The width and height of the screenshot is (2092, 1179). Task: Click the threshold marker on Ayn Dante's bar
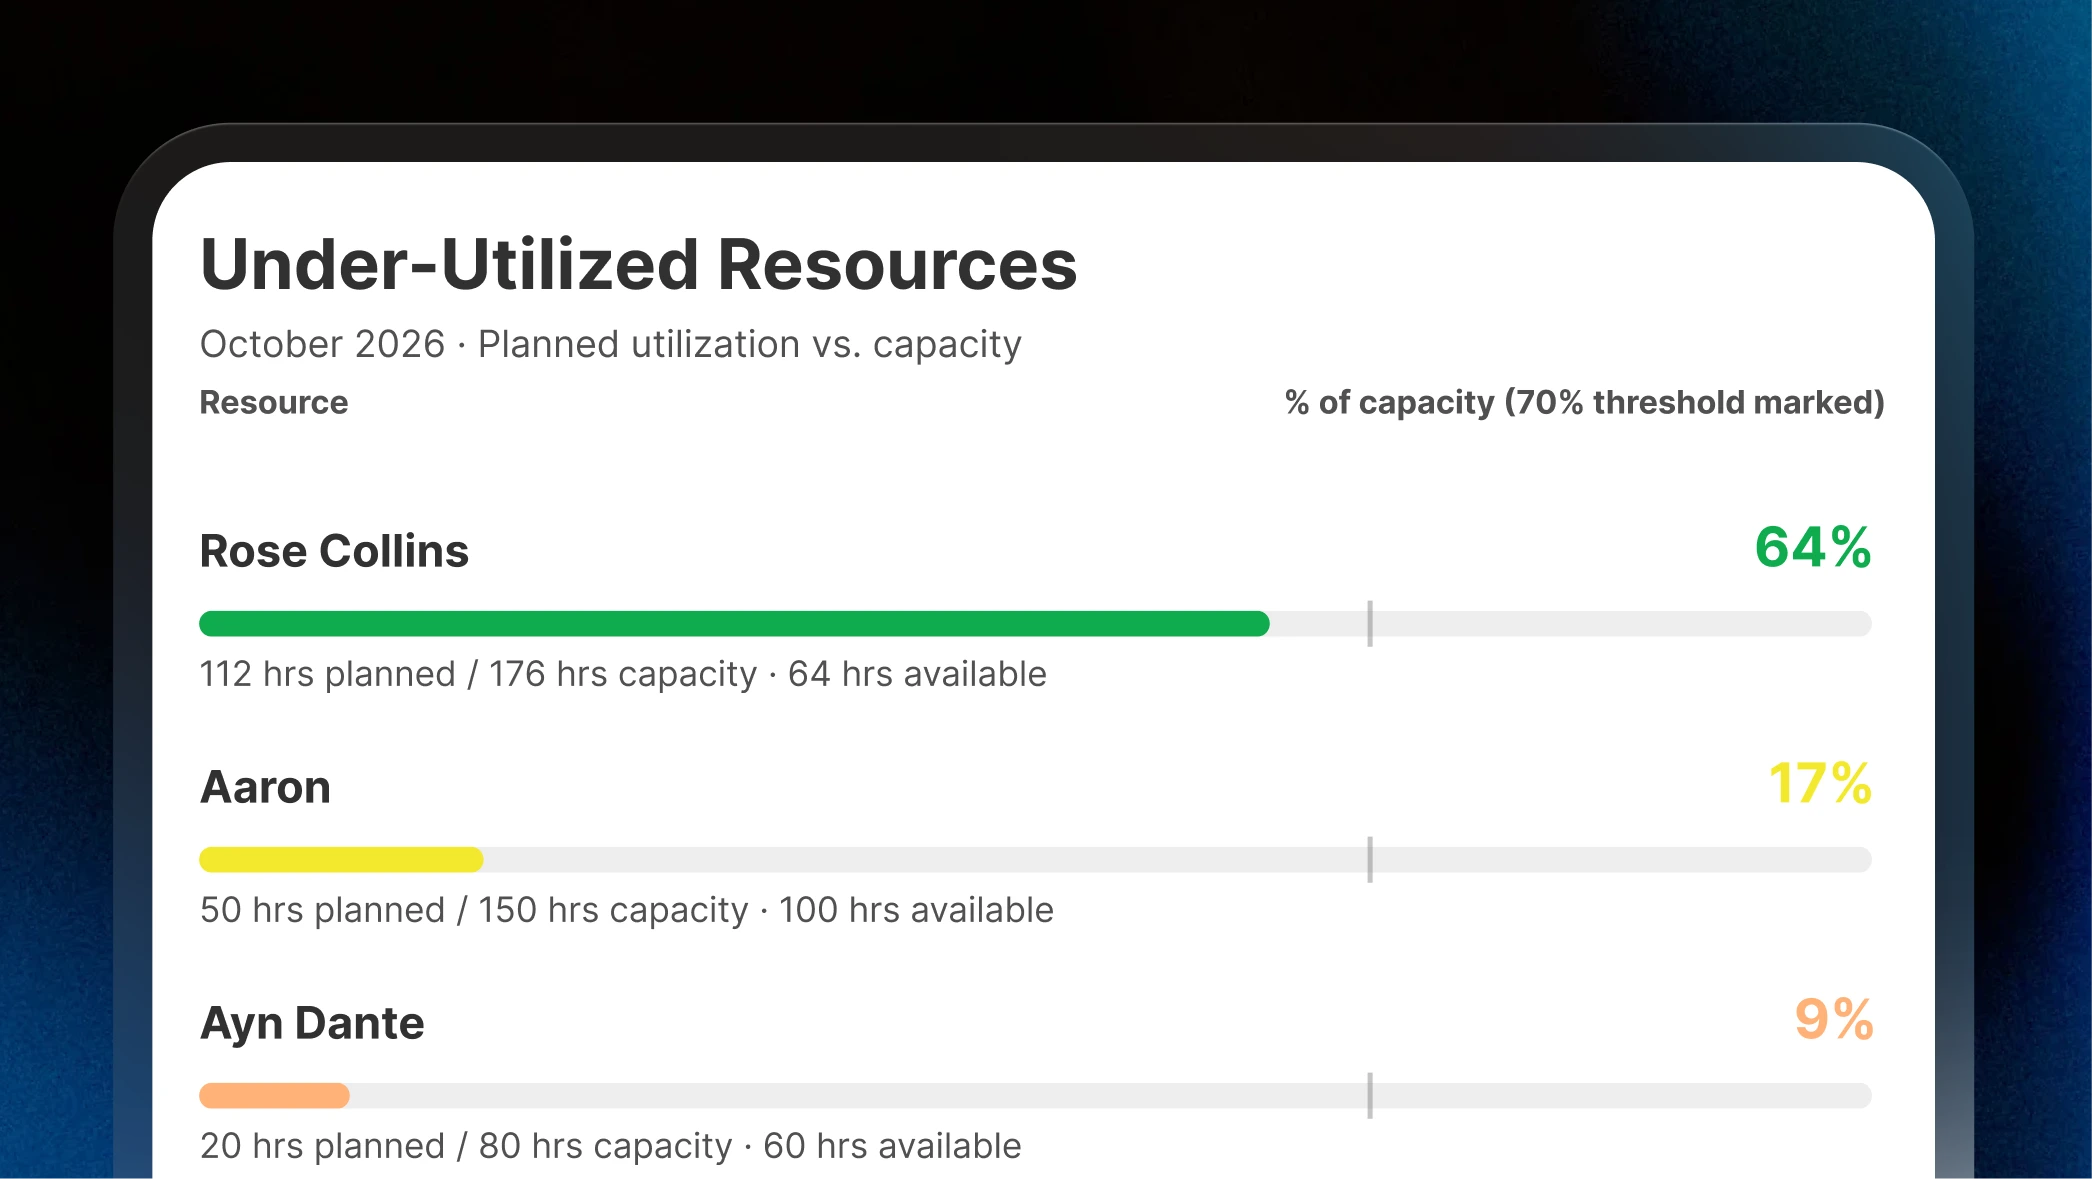1370,1096
